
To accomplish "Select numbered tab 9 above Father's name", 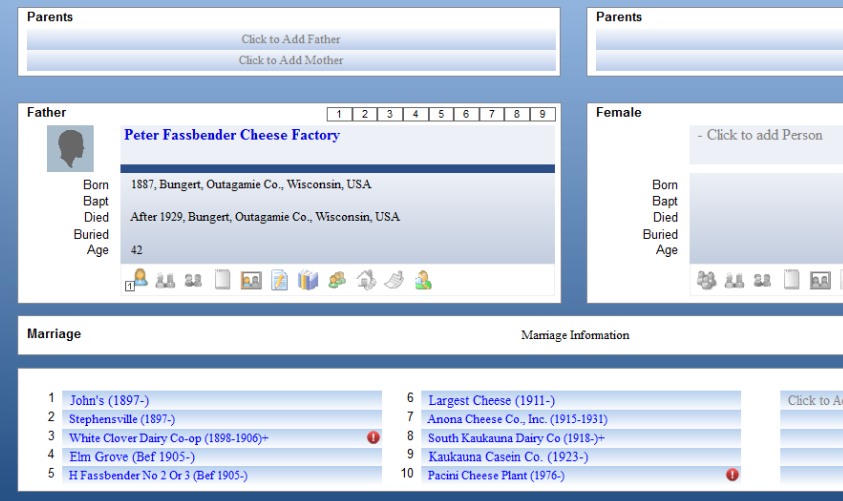I will [x=543, y=114].
